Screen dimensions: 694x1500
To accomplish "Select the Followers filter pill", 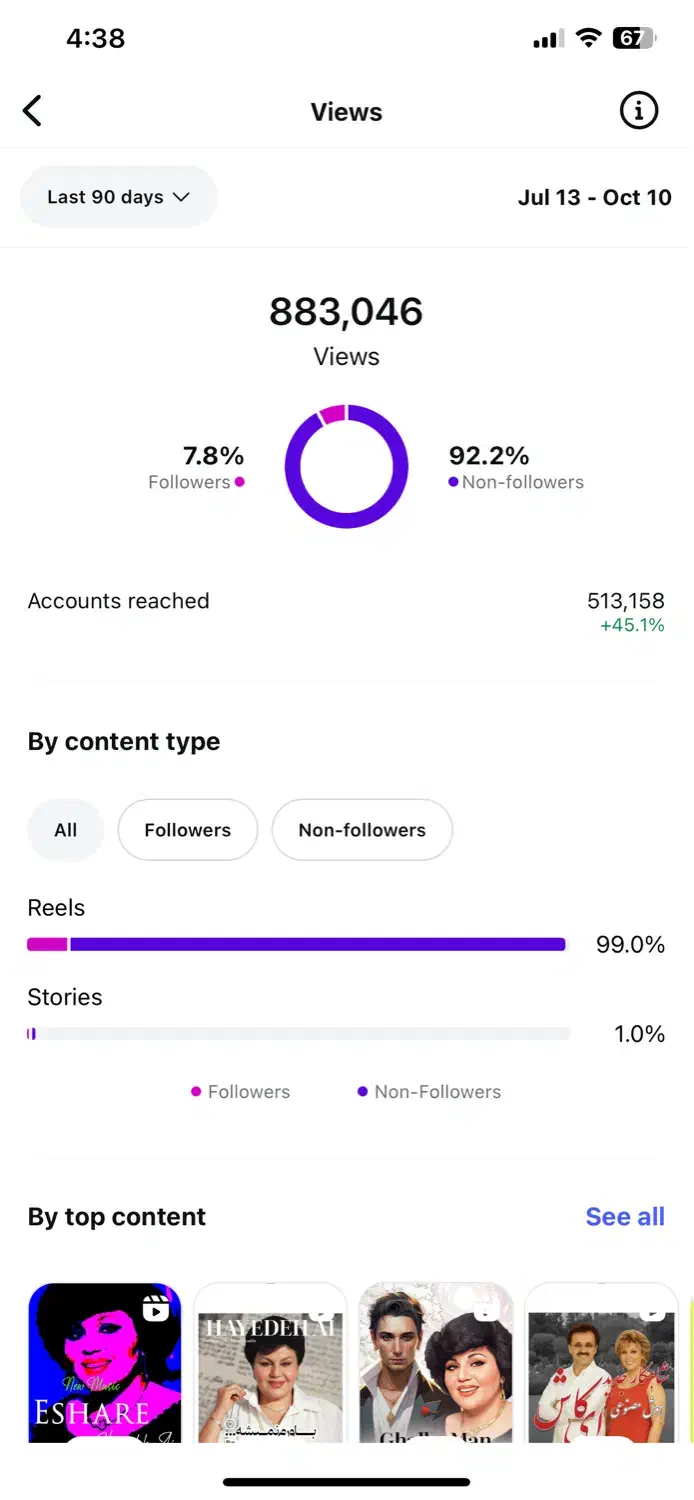I will point(188,830).
